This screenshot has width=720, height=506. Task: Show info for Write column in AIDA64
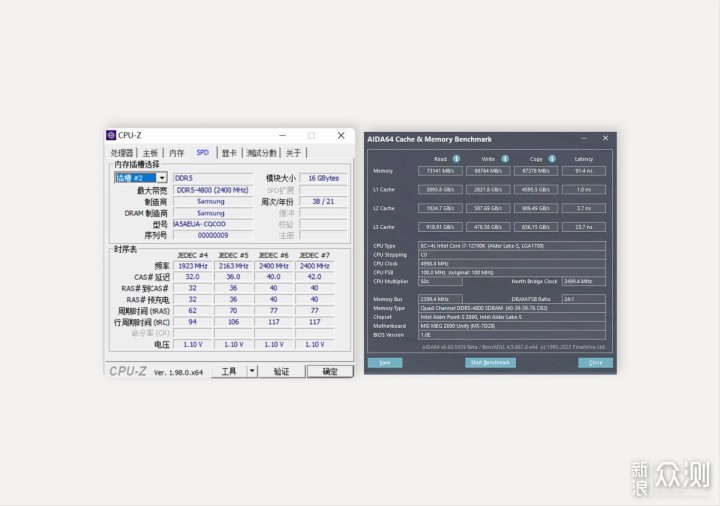[x=505, y=158]
